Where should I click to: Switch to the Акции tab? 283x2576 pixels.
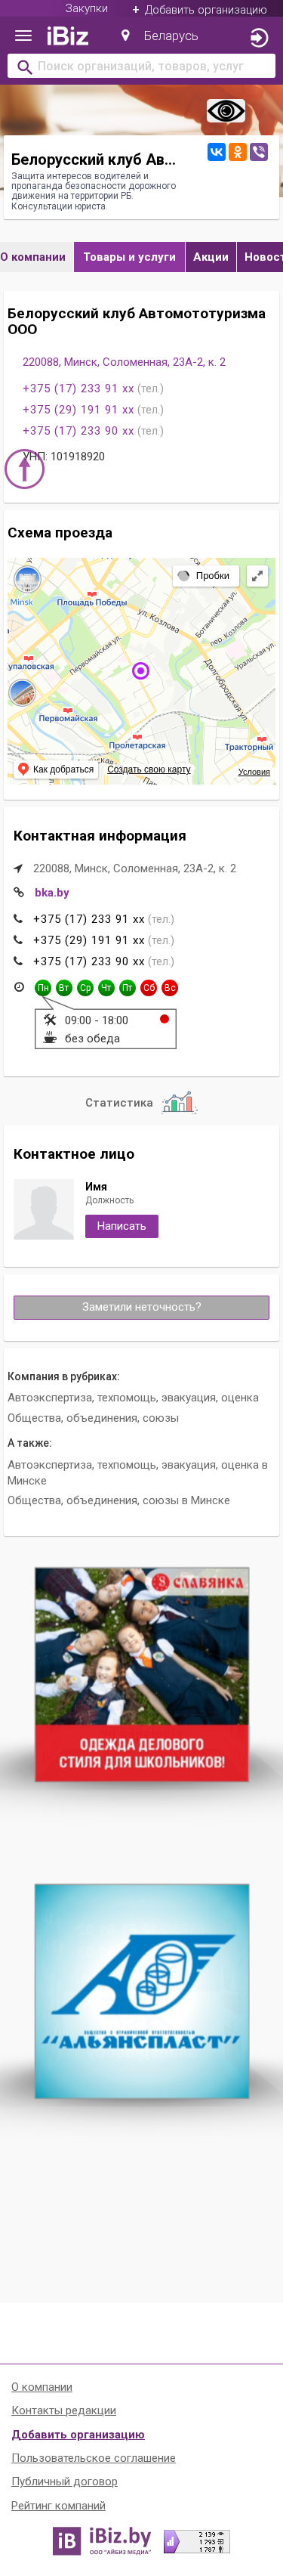[210, 257]
